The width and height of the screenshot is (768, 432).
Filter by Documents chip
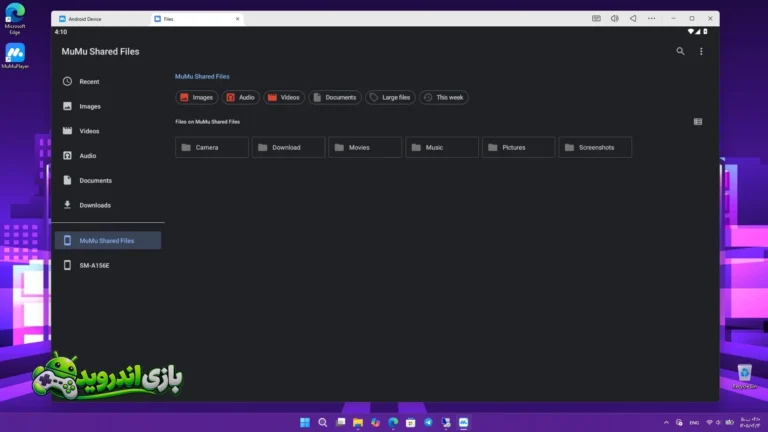(x=335, y=97)
